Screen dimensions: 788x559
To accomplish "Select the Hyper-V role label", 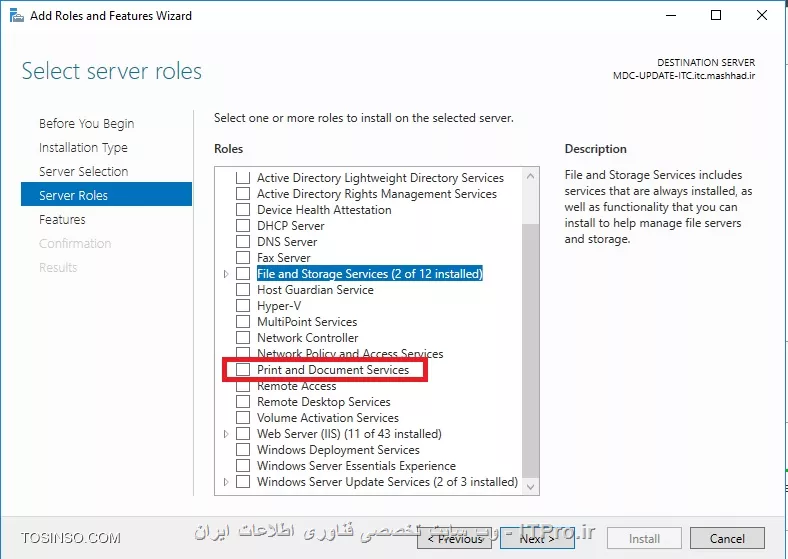I will [x=279, y=306].
